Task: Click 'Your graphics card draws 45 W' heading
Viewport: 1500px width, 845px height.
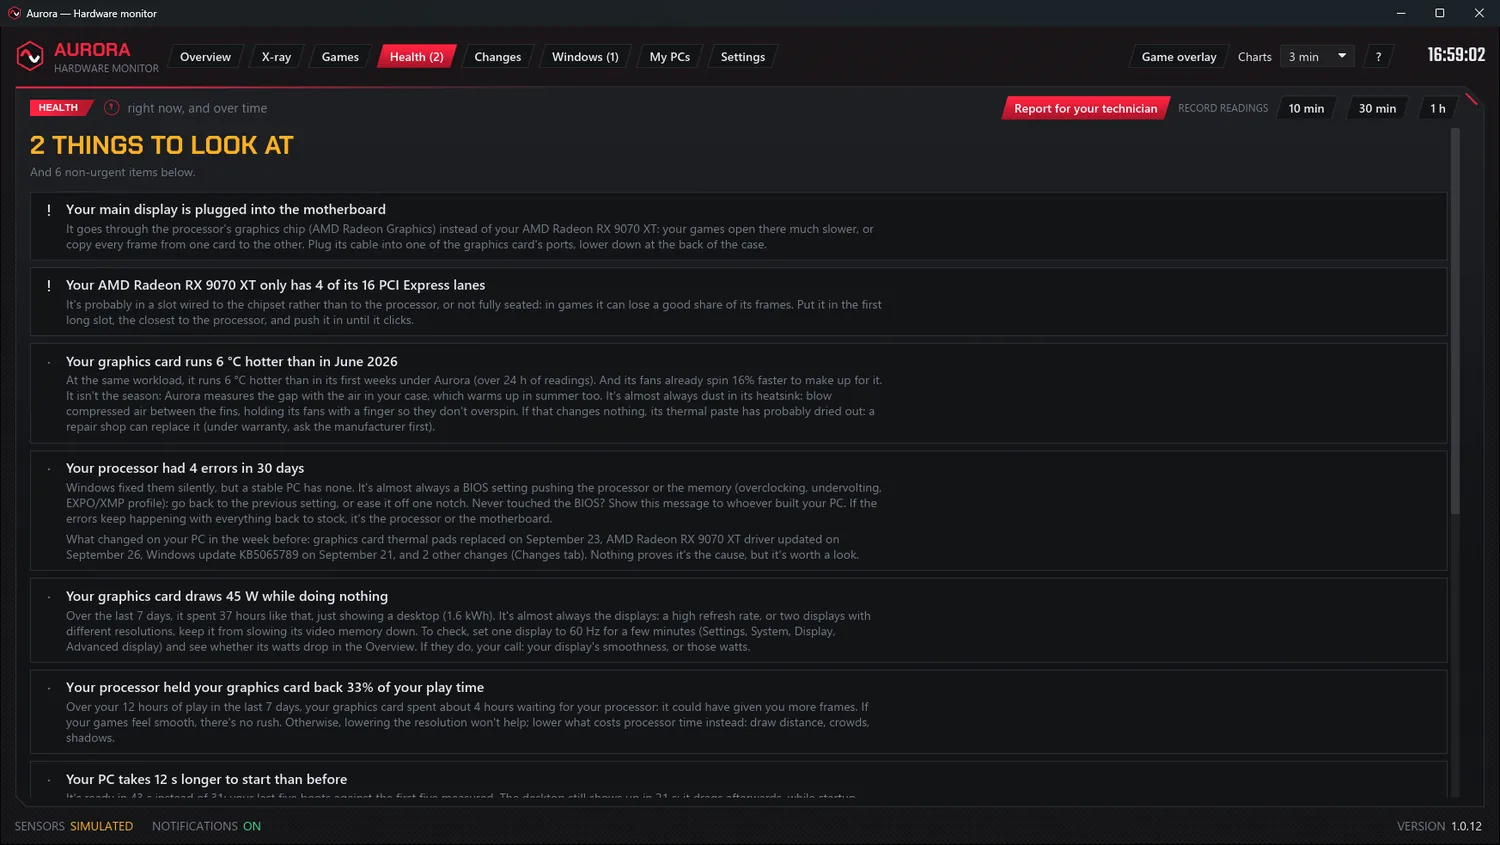Action: click(x=227, y=596)
